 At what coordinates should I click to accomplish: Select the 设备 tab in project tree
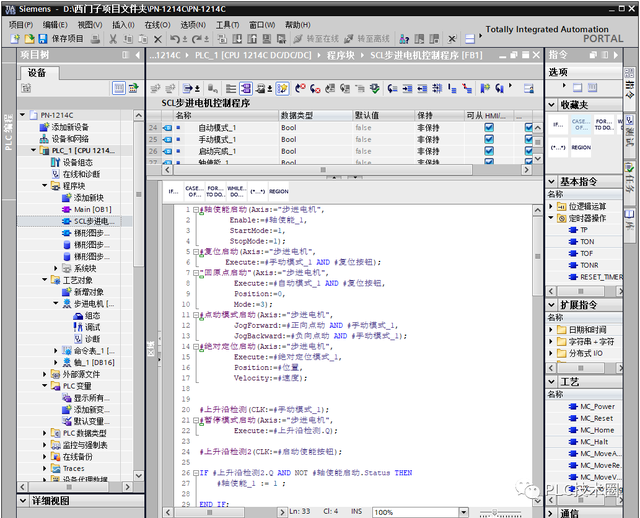pyautogui.click(x=38, y=73)
